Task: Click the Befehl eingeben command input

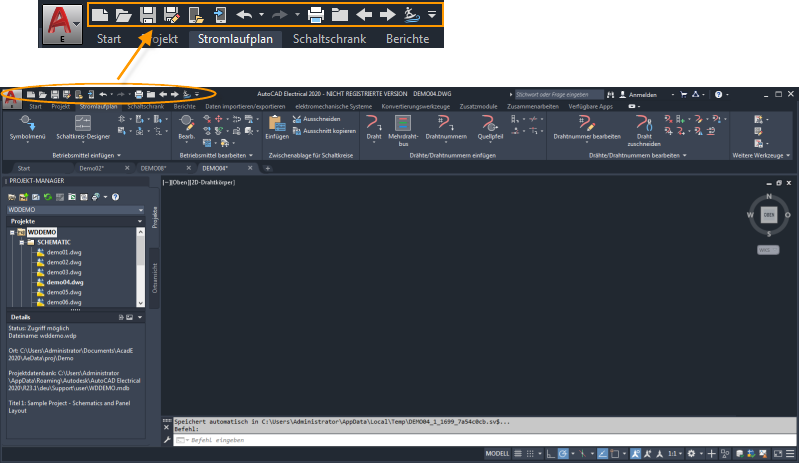Action: pos(484,440)
